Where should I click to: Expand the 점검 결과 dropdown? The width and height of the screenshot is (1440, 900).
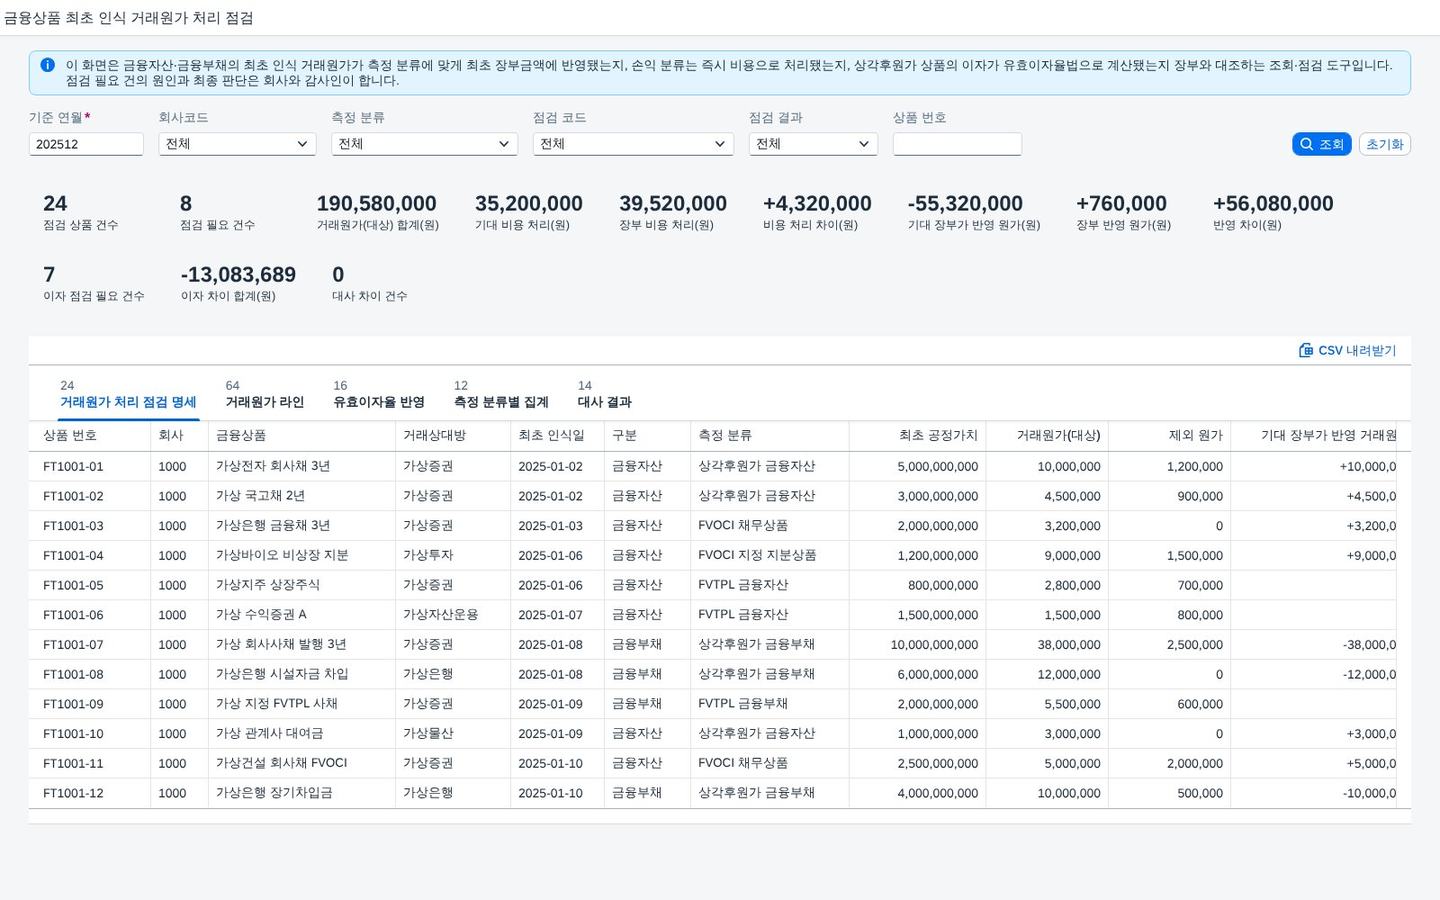pyautogui.click(x=813, y=144)
